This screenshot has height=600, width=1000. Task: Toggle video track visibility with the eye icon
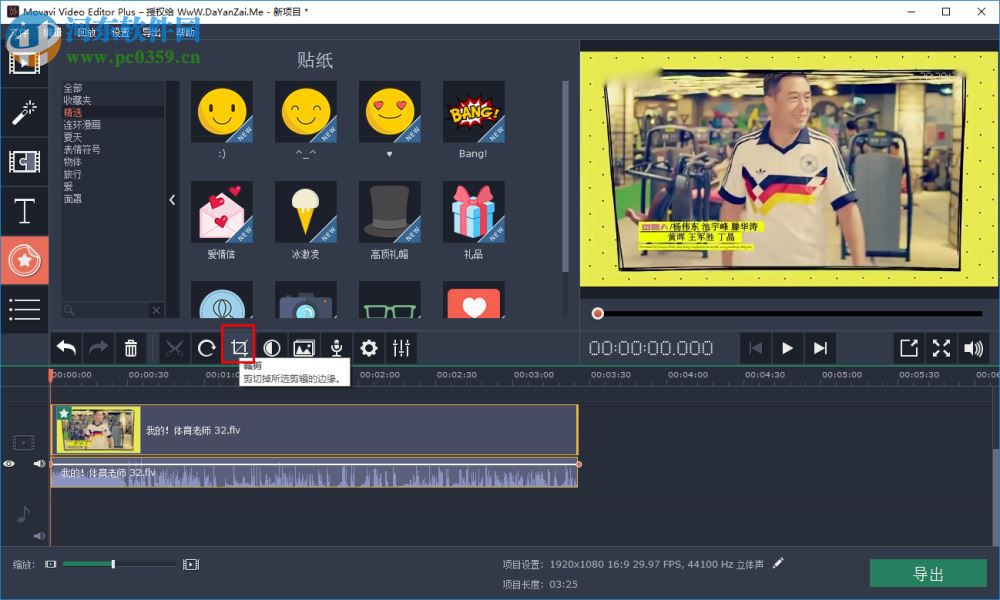click(9, 463)
